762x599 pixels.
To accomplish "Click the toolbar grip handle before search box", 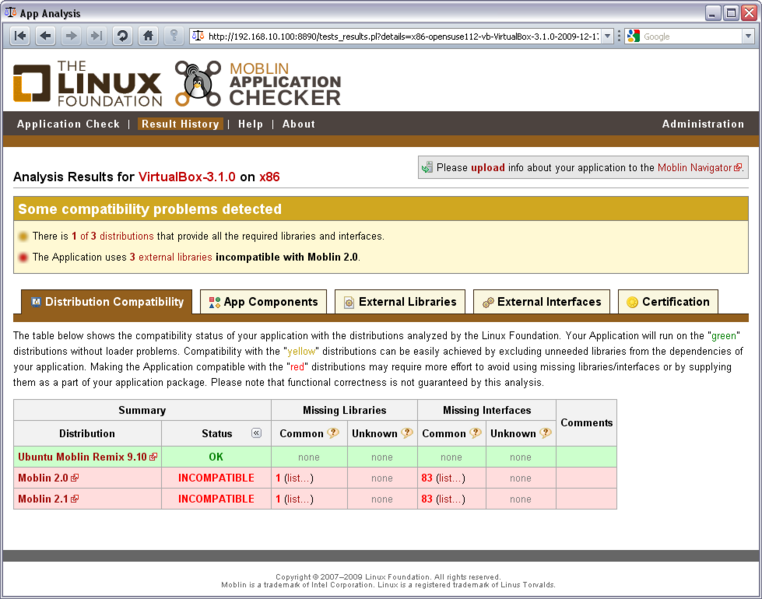I will (x=619, y=36).
